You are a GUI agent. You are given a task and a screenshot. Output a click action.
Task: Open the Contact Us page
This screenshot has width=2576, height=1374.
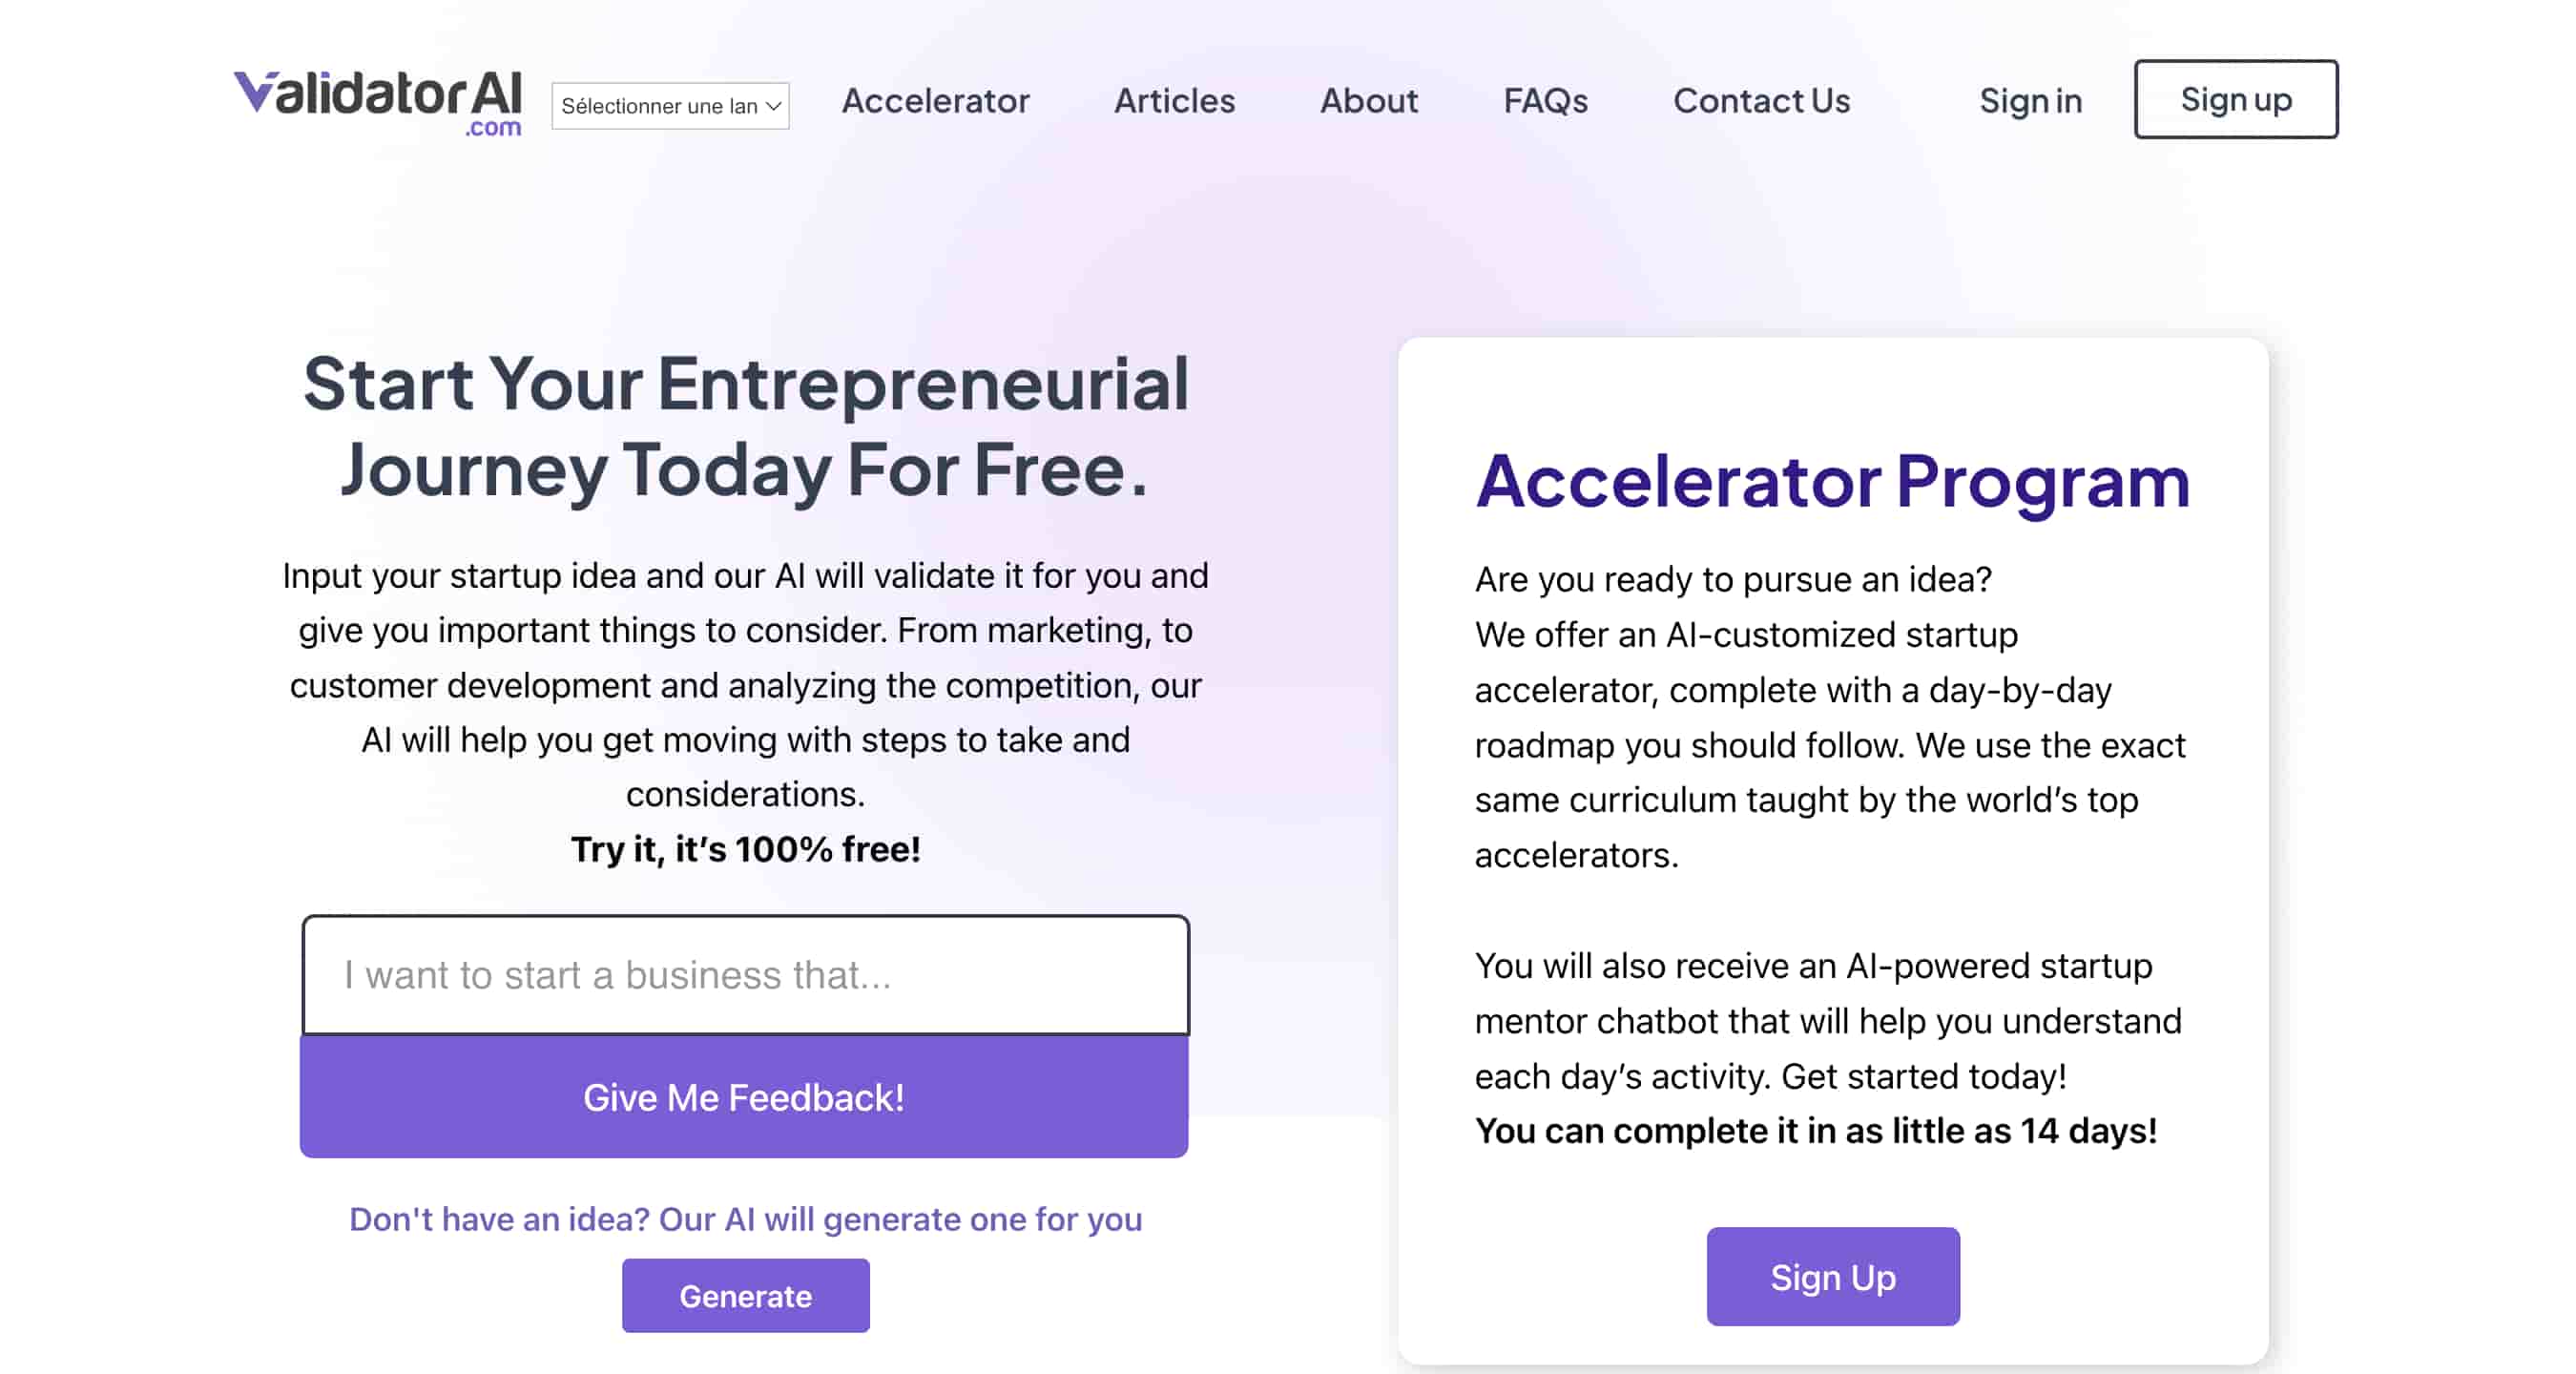(x=1760, y=101)
